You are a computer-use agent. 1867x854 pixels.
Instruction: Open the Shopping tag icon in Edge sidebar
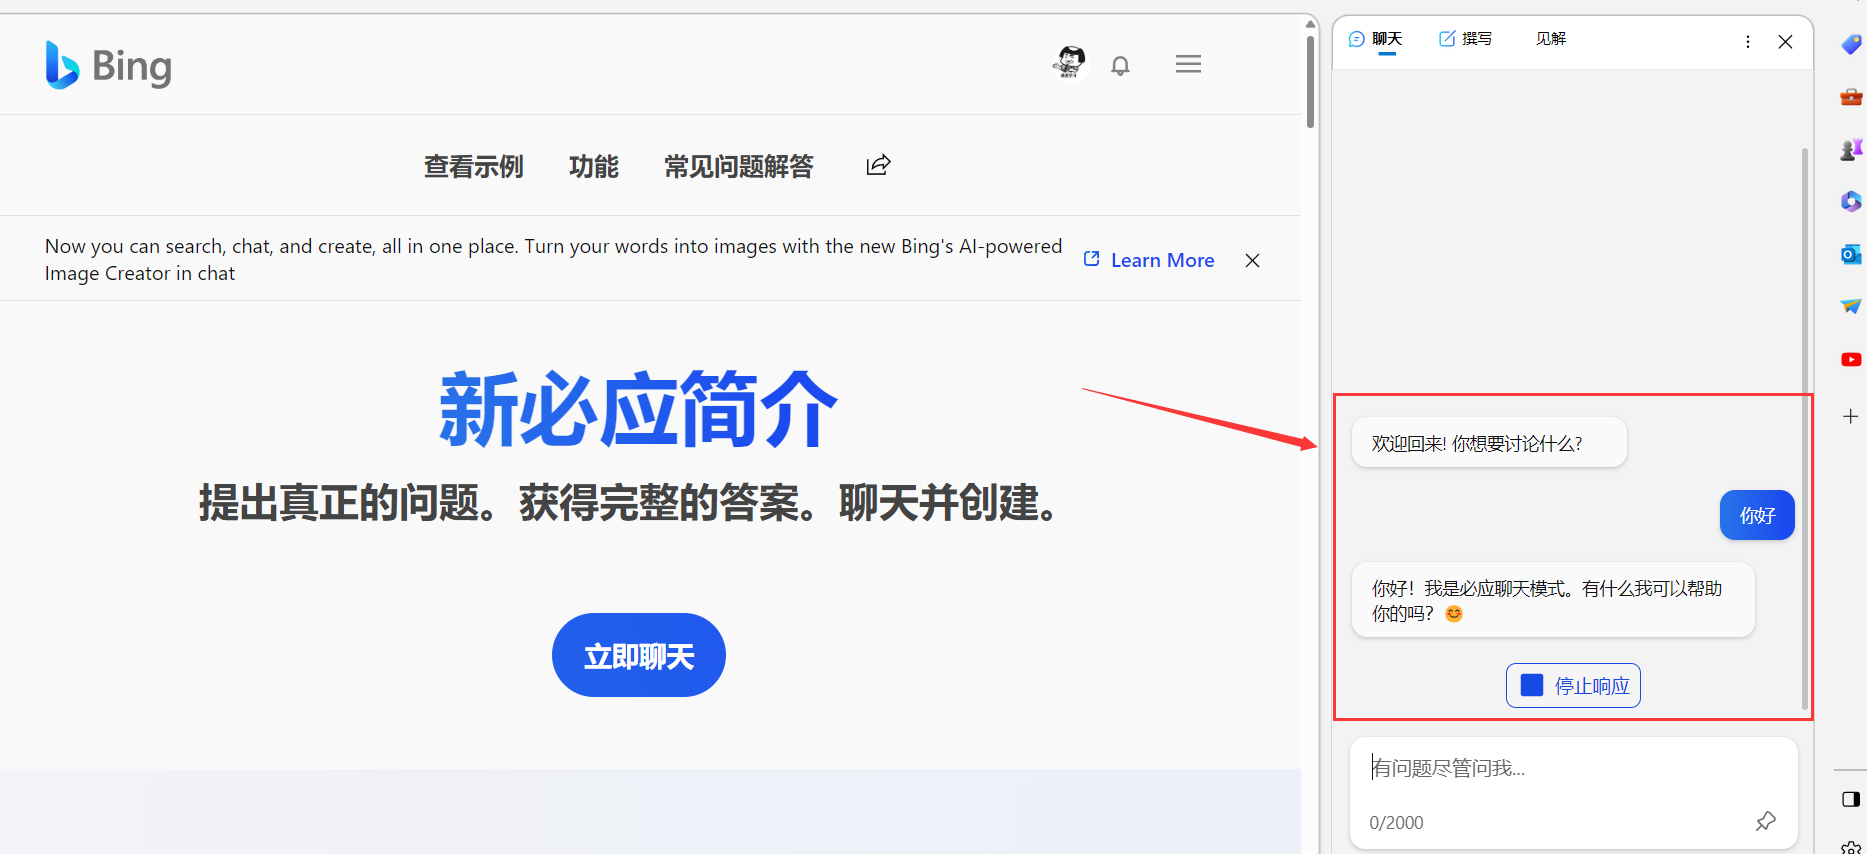point(1851,44)
